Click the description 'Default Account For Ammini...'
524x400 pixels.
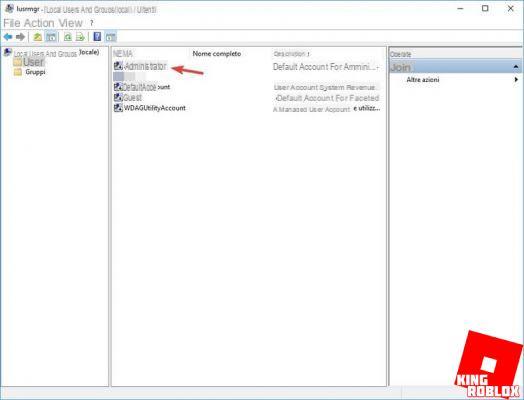[326, 67]
